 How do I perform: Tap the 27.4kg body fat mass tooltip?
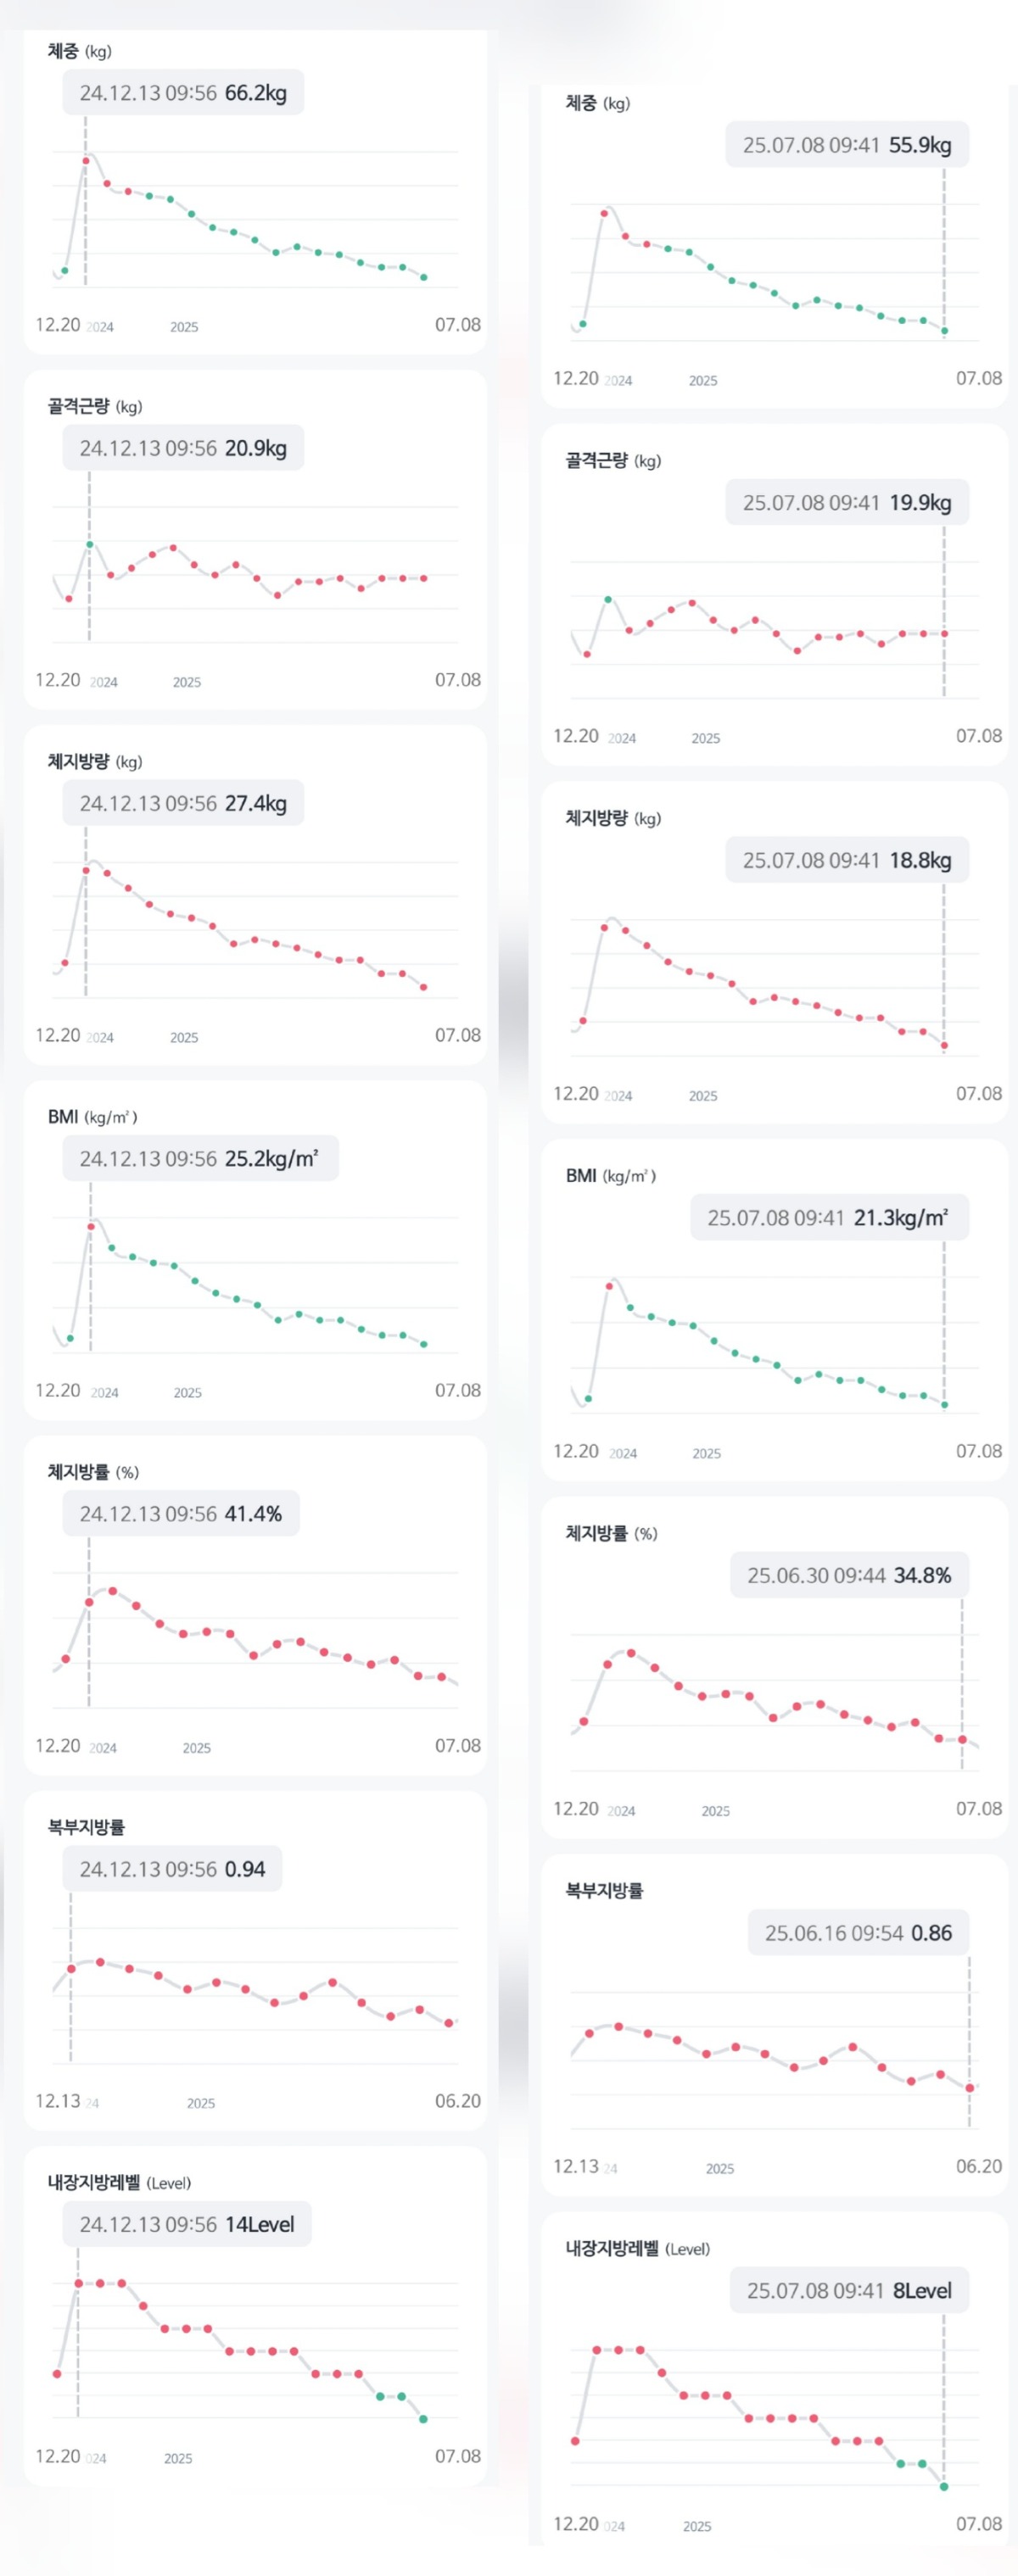pos(183,803)
